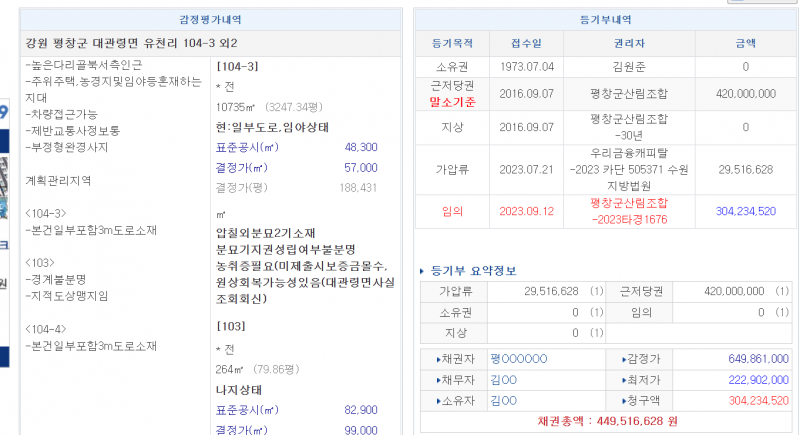Click the 표준공시(㎡) value 48,300

click(x=360, y=147)
